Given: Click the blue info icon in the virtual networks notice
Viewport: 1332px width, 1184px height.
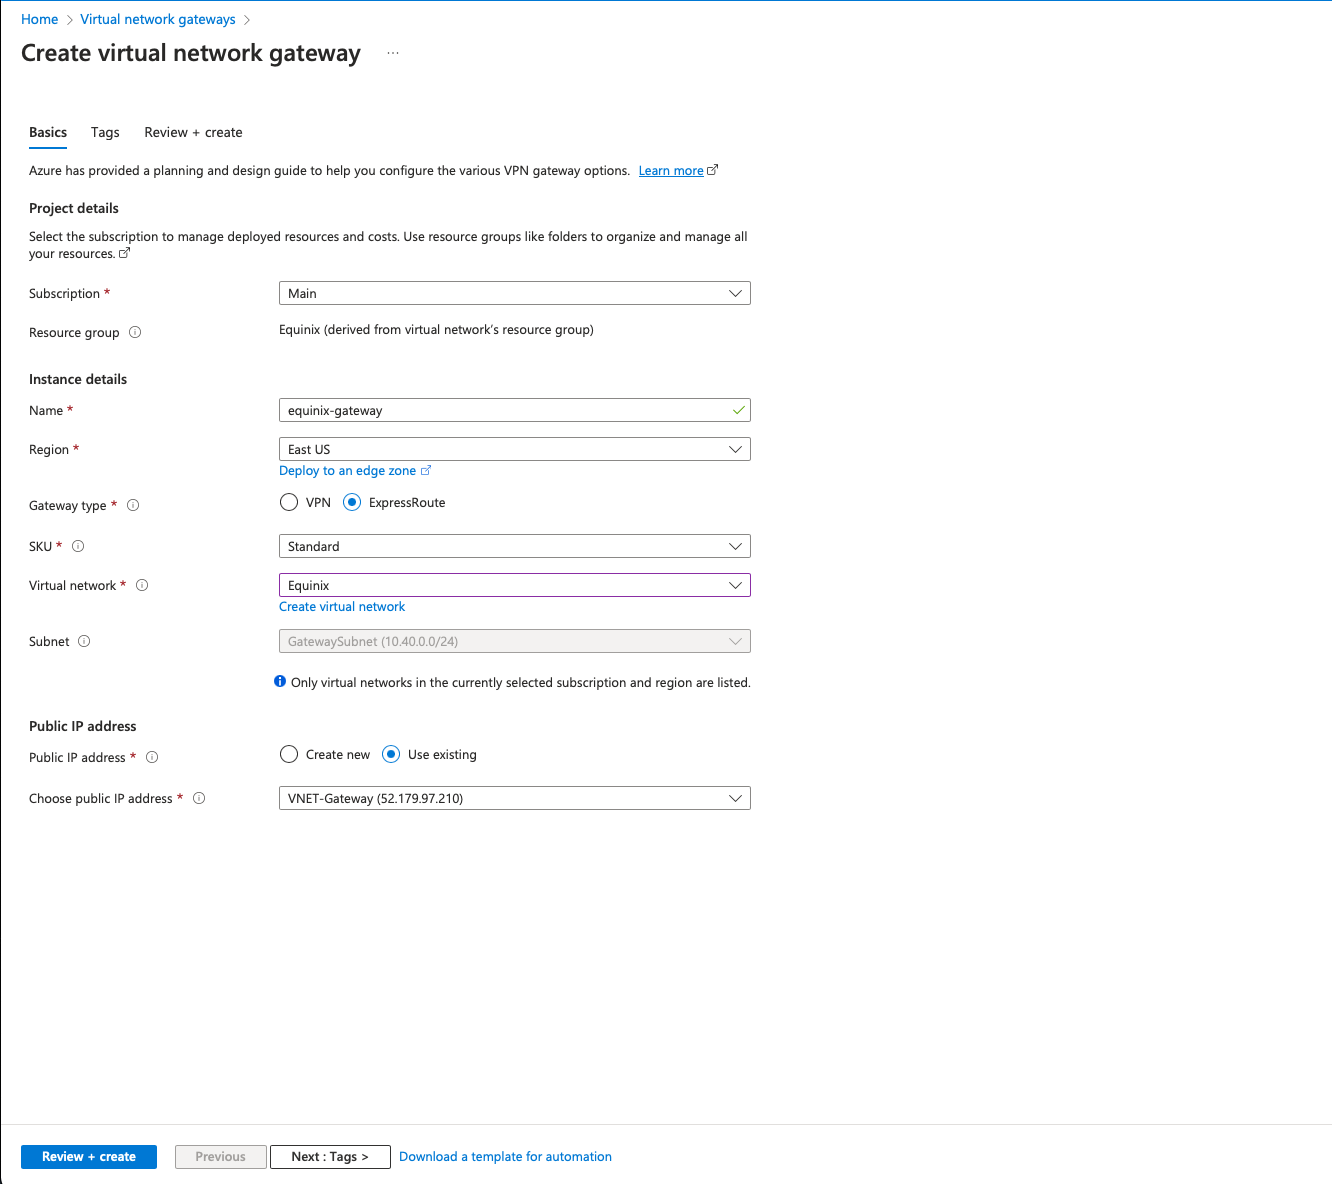Looking at the screenshot, I should [x=280, y=681].
